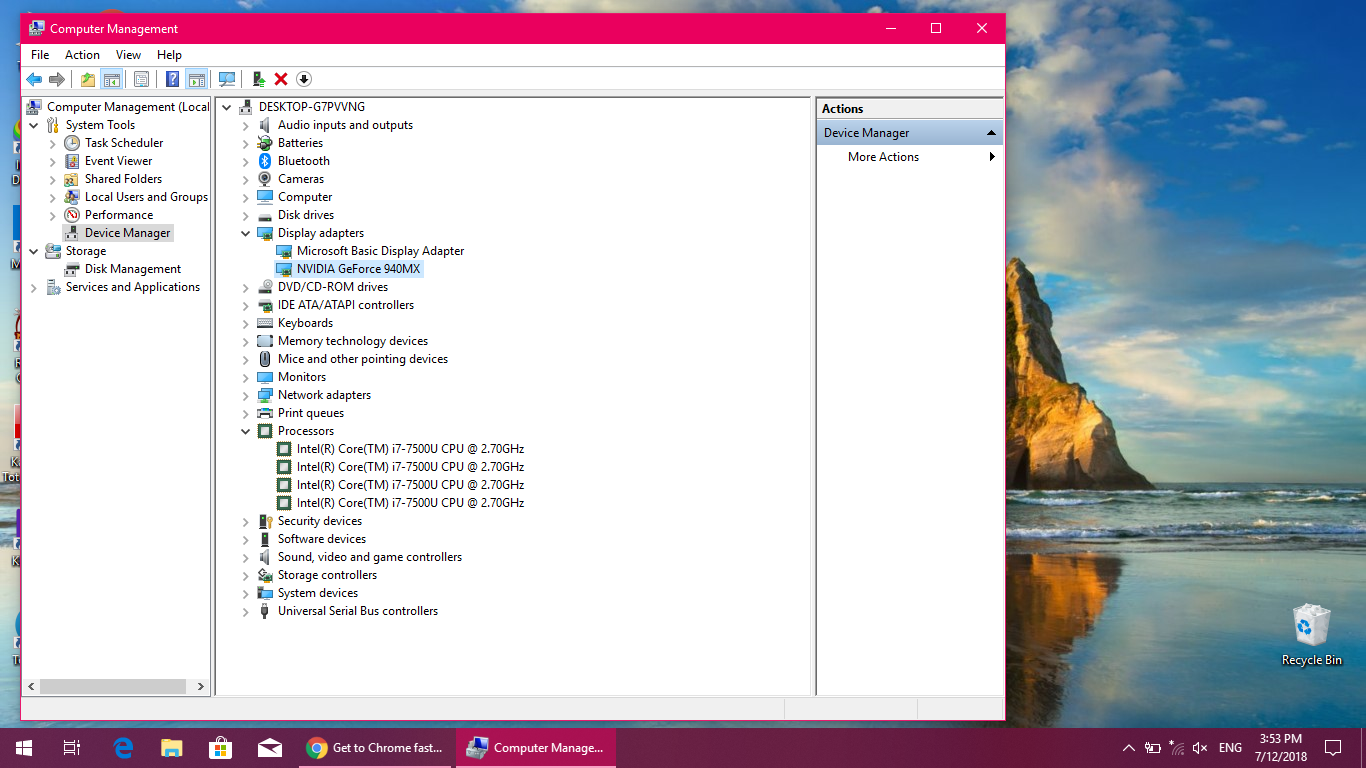This screenshot has height=768, width=1366.
Task: Select NVIDIA GeForce 940MX adapter
Action: tap(359, 269)
